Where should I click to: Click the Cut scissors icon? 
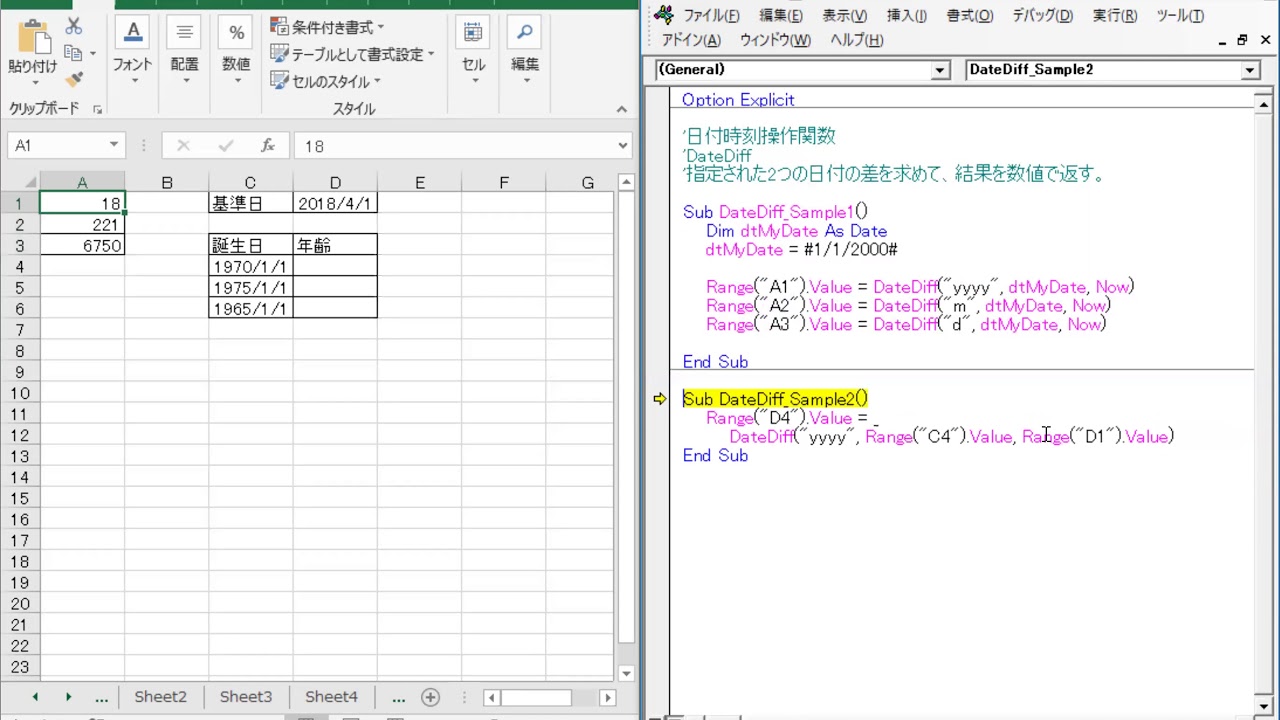[x=73, y=27]
